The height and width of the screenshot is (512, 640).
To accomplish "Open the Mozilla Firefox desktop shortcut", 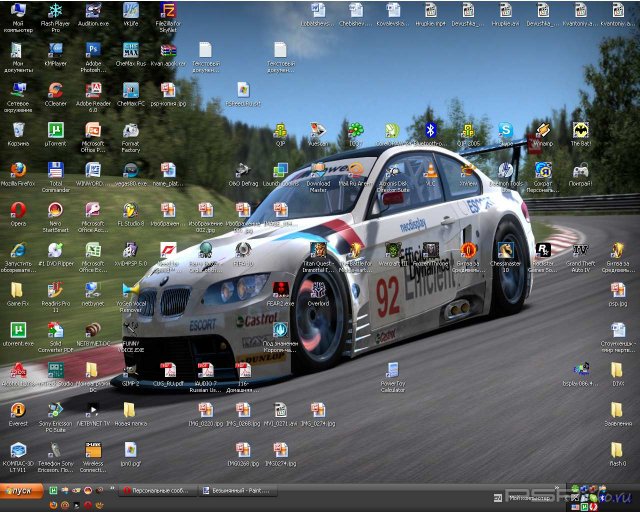I will 17,170.
